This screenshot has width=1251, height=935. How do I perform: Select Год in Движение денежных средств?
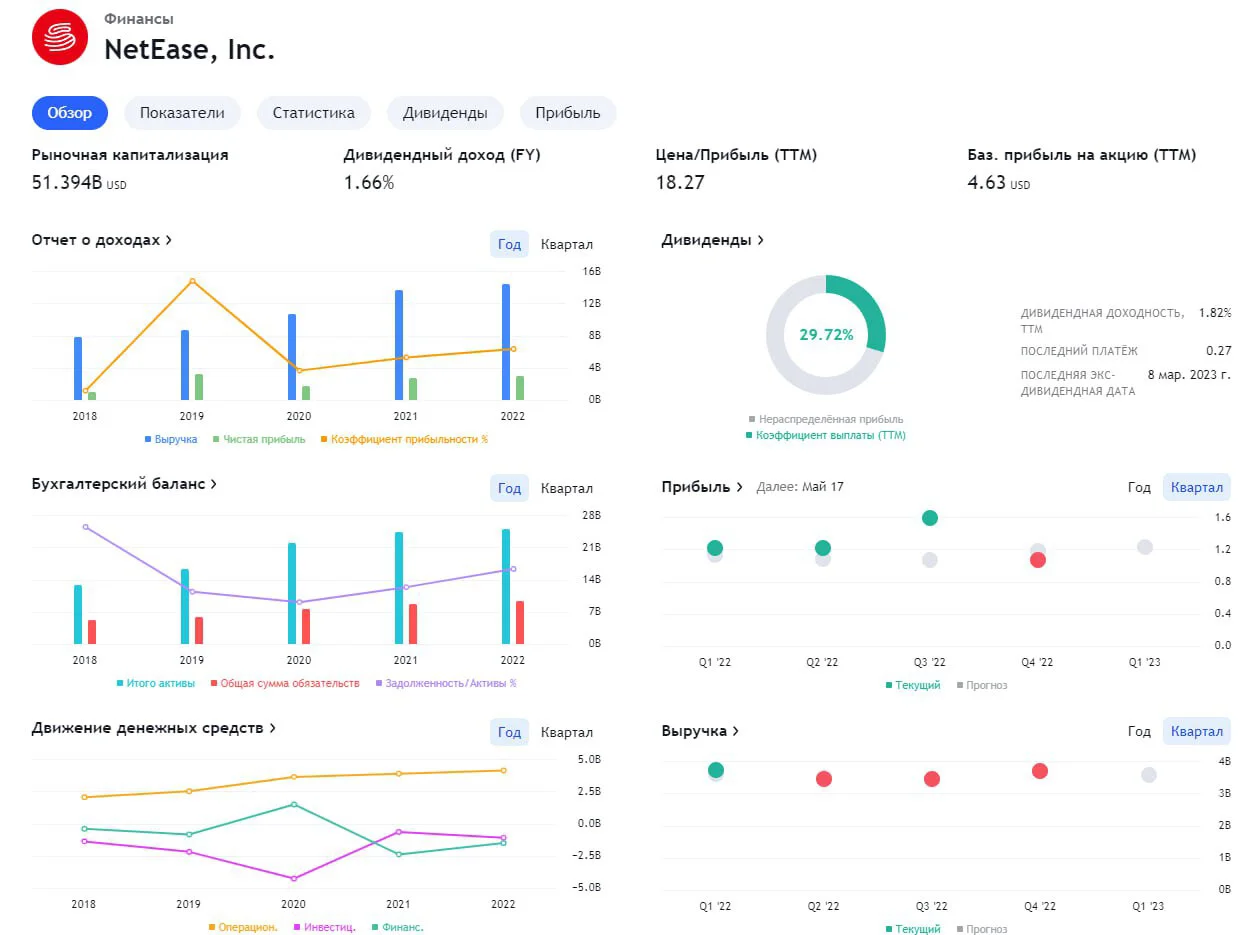tap(509, 732)
